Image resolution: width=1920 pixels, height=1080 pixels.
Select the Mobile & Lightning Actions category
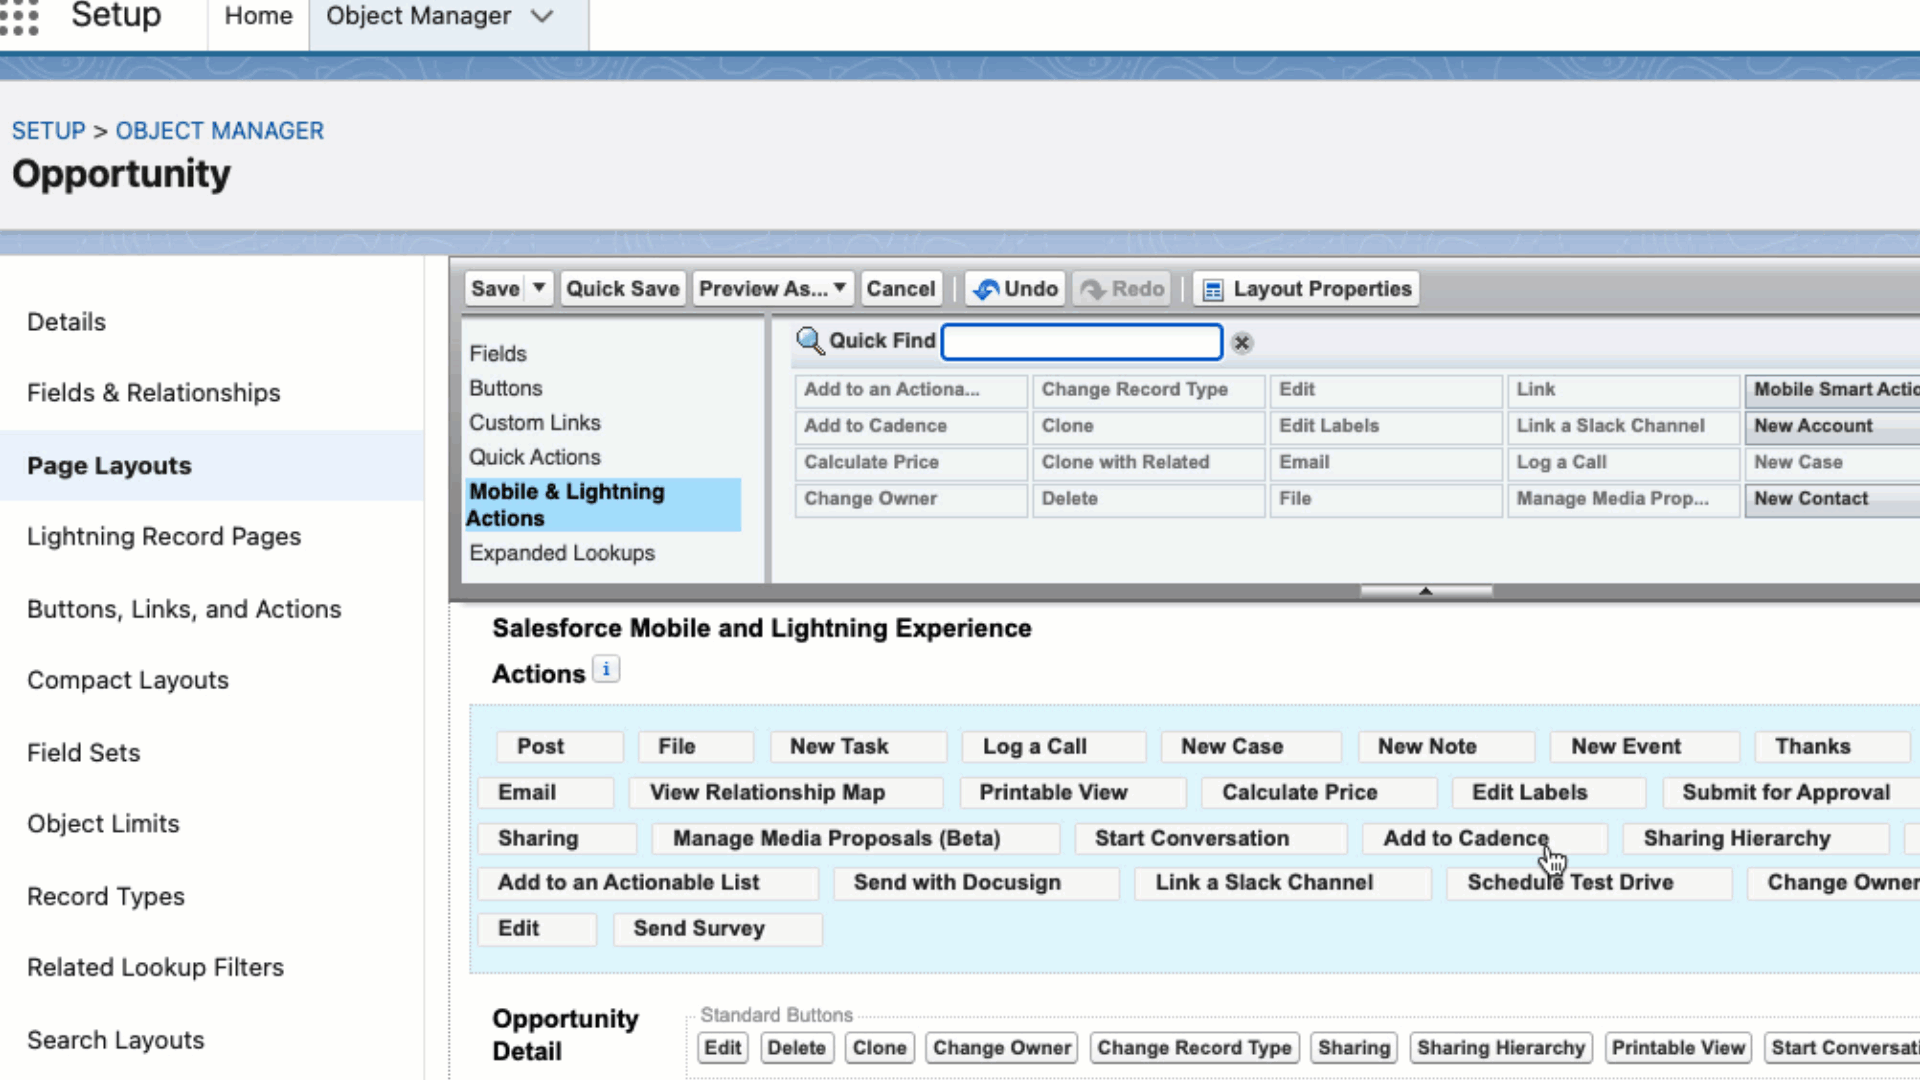[x=566, y=504]
